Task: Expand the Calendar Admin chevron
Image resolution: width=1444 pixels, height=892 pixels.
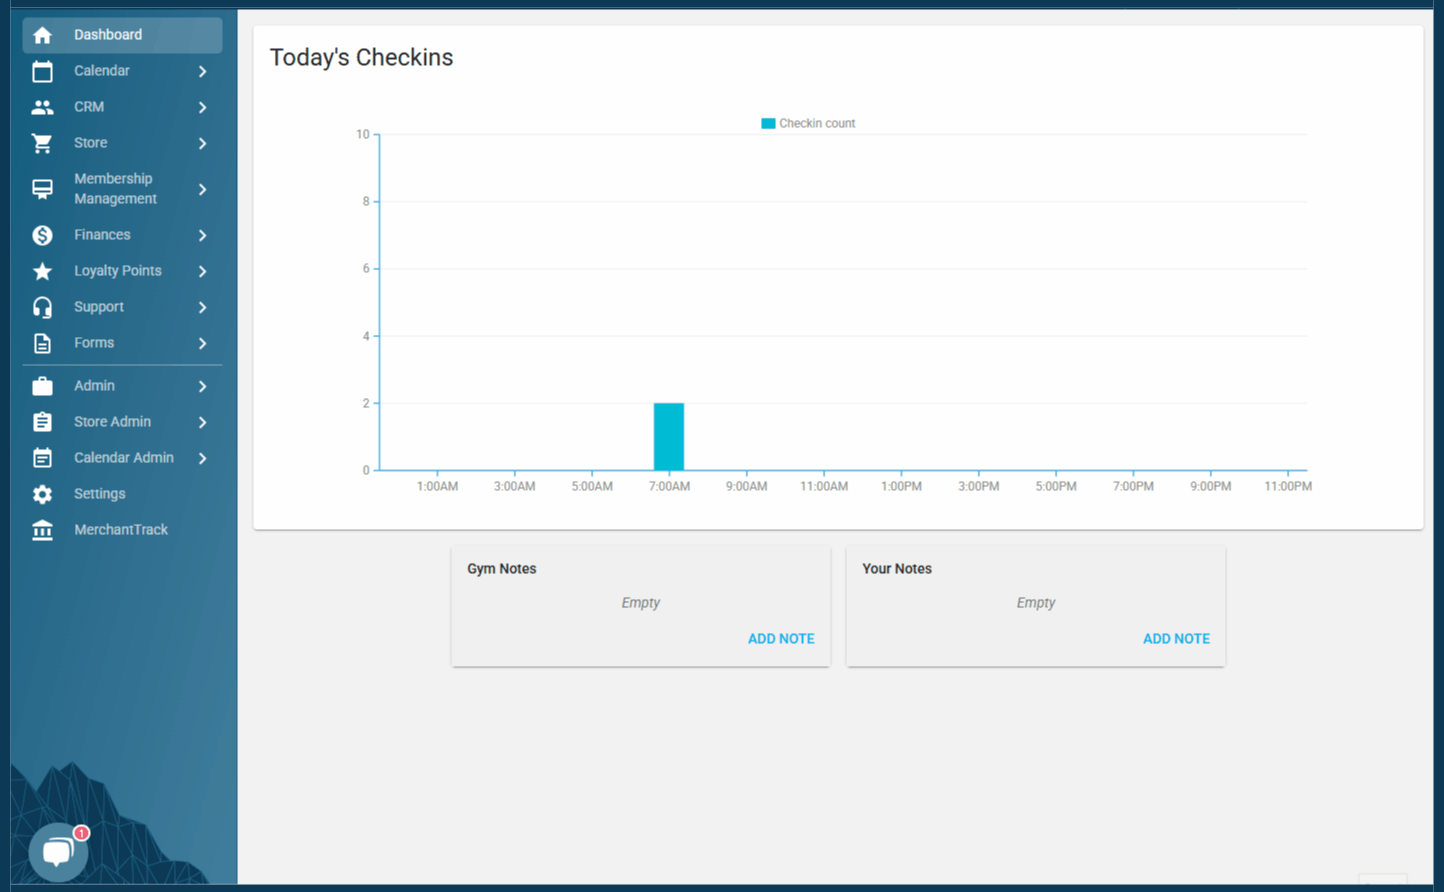Action: coord(202,458)
